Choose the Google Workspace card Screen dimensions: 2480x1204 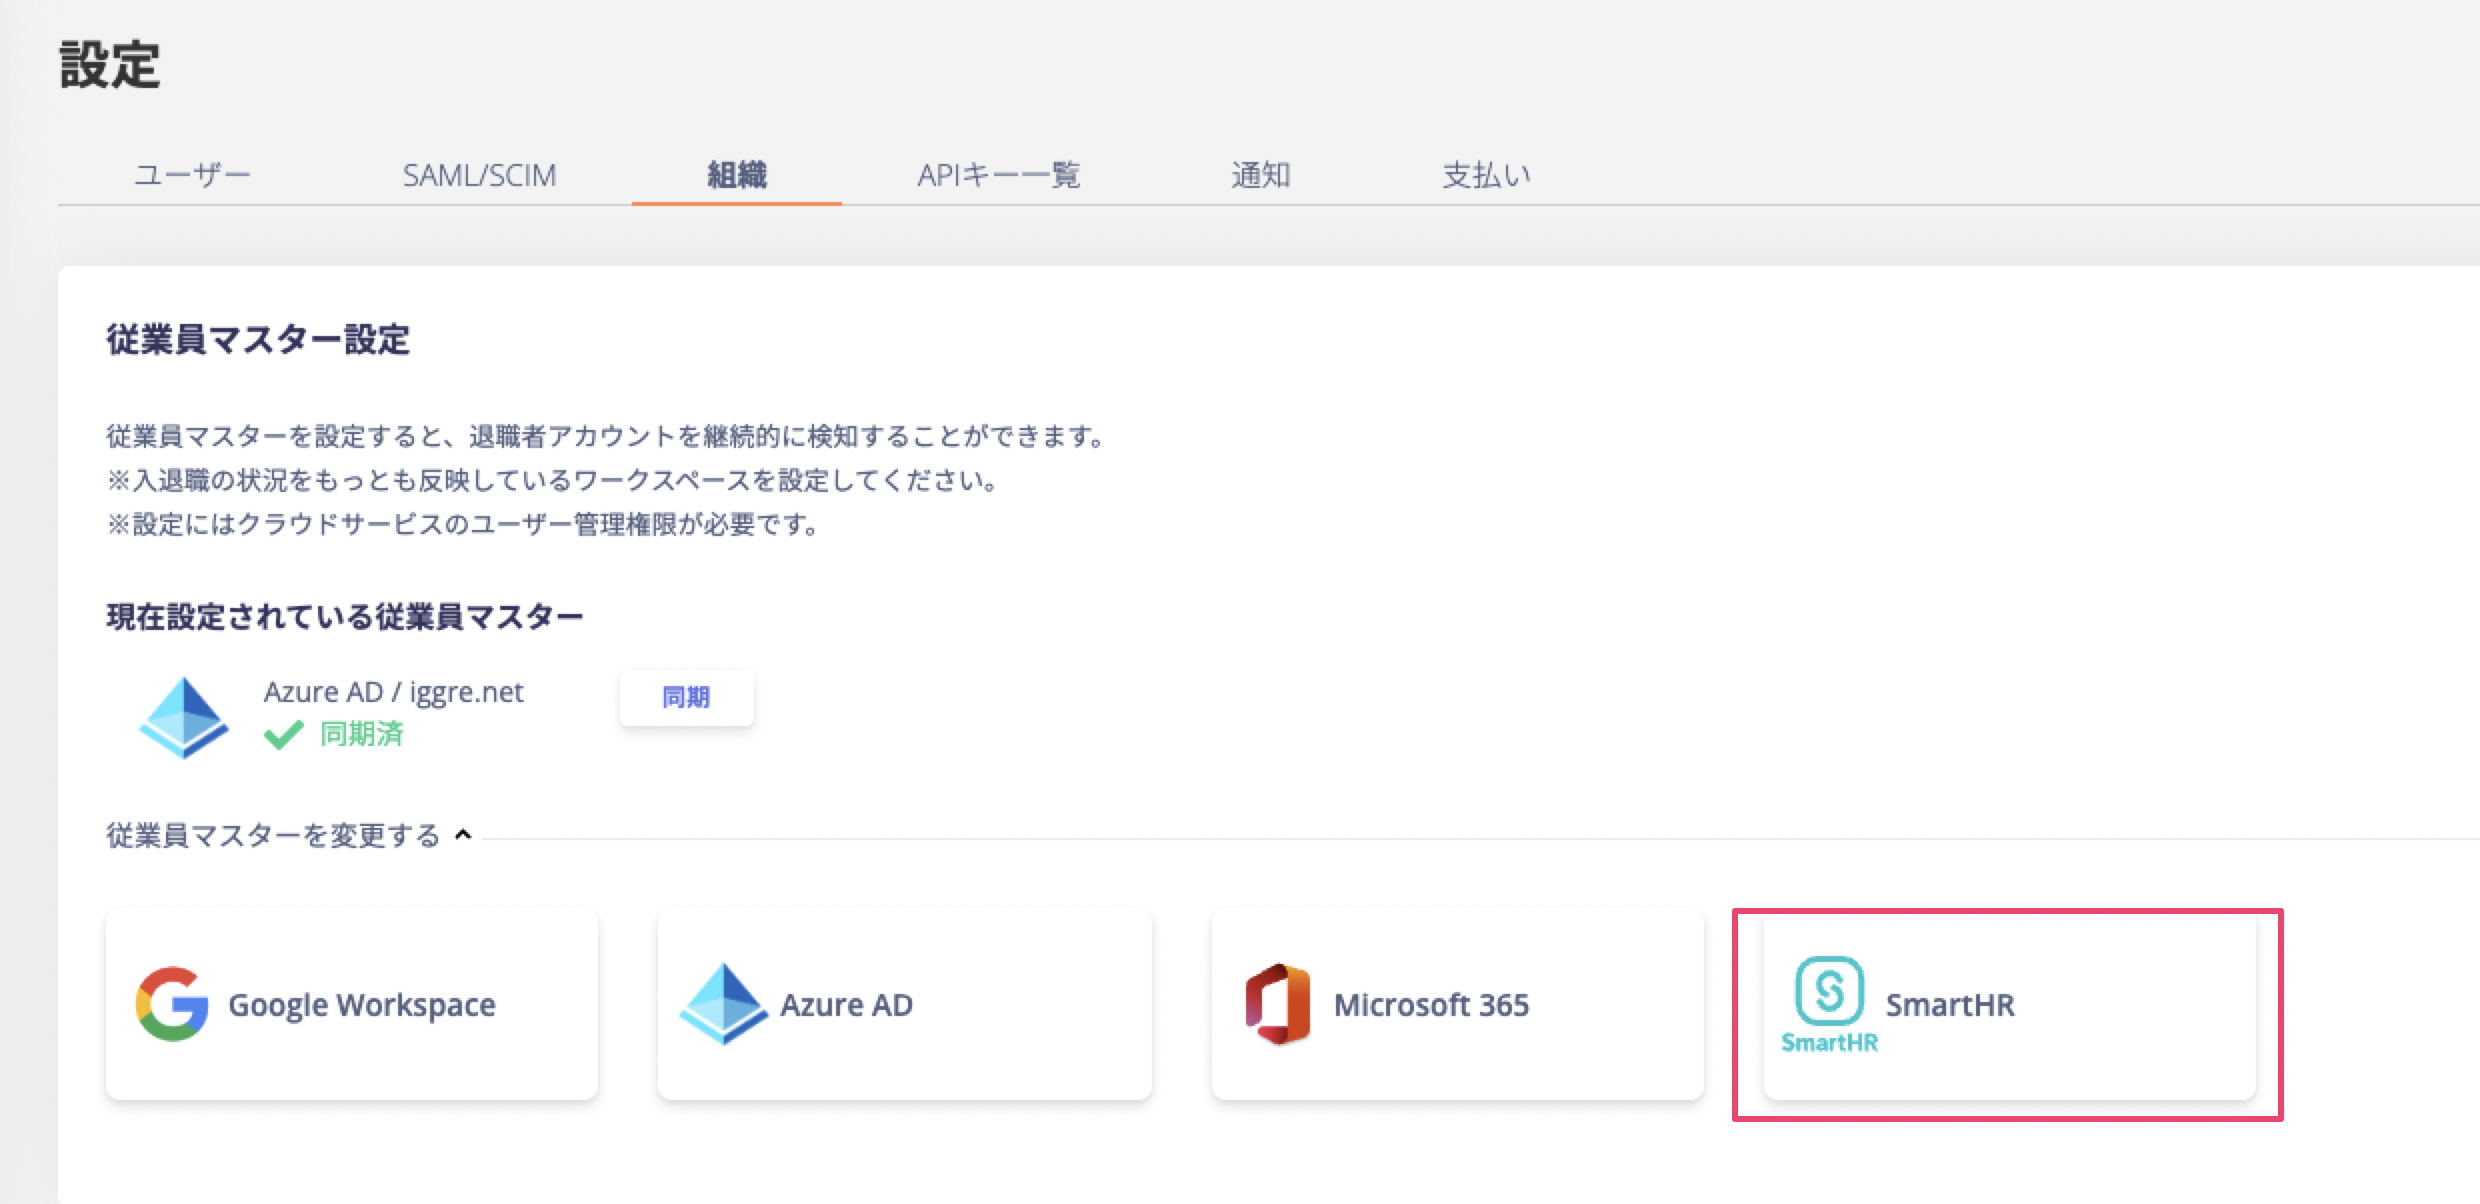352,1004
